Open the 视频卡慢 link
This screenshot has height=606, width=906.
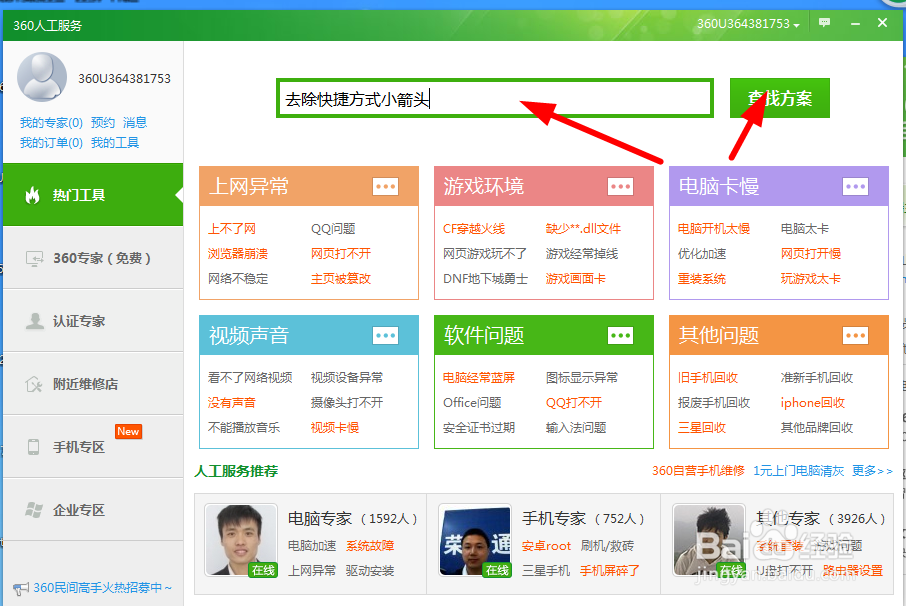click(x=335, y=427)
